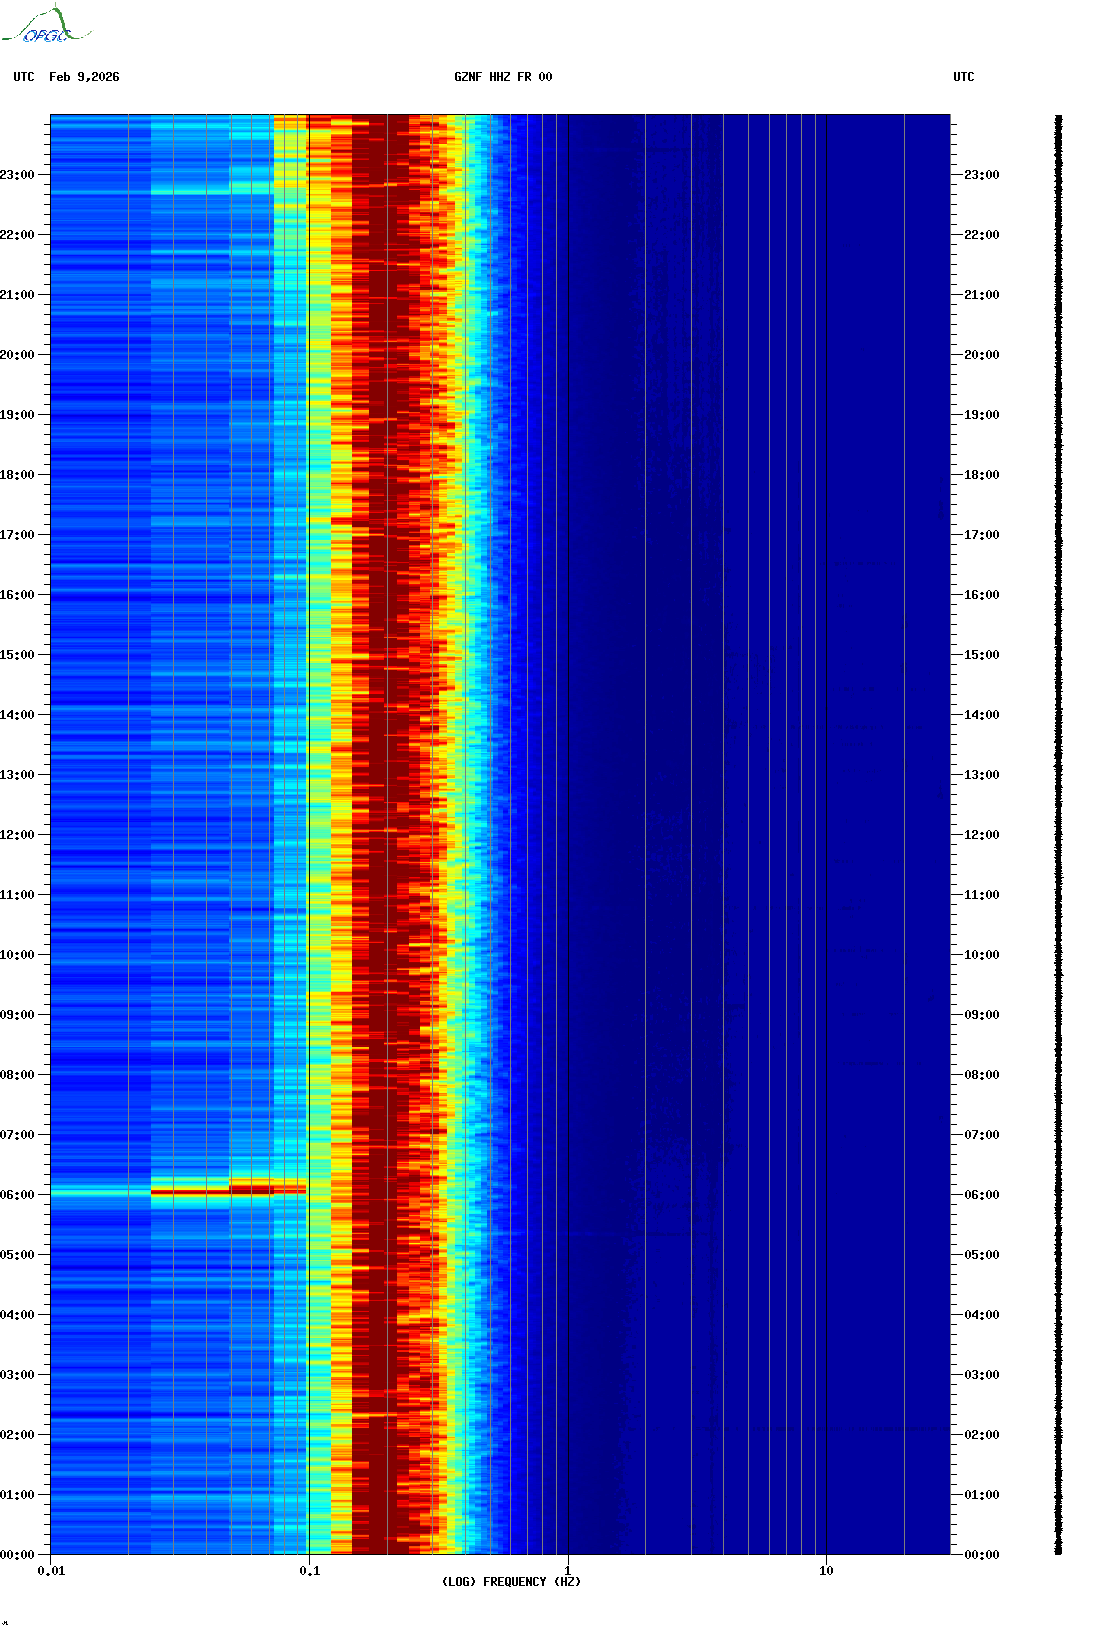The image size is (1102, 1634).
Task: Click the Feb 9,2026 date label
Action: (x=84, y=77)
